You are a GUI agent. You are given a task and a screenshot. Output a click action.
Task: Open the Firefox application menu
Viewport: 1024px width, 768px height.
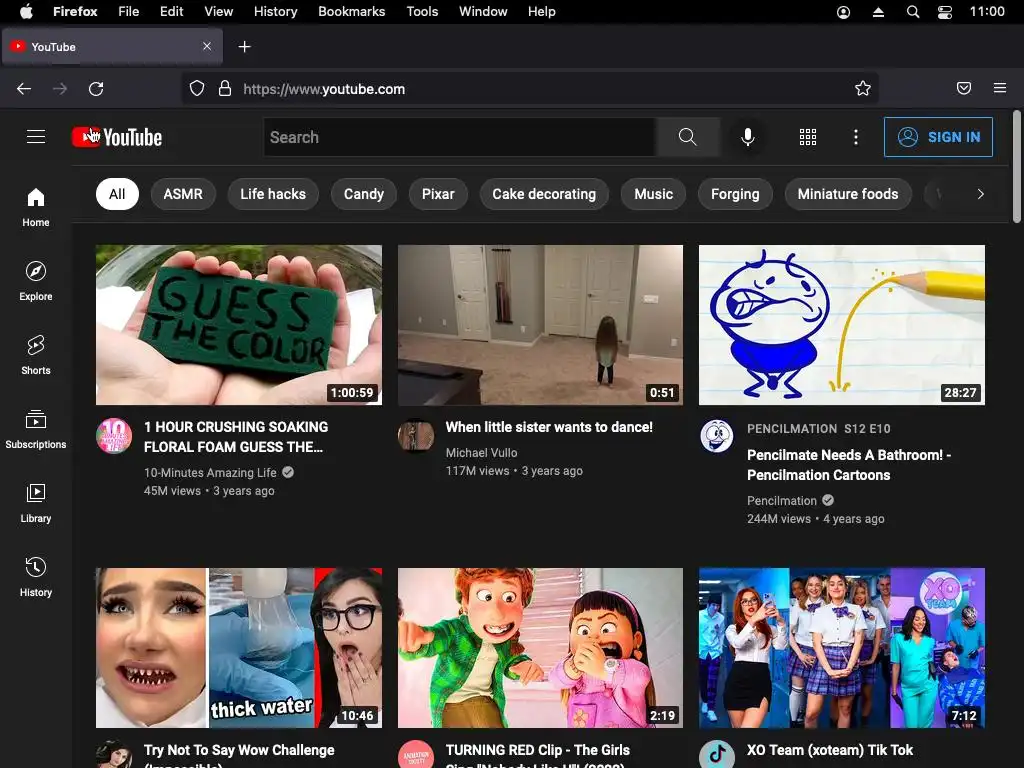(x=1000, y=88)
